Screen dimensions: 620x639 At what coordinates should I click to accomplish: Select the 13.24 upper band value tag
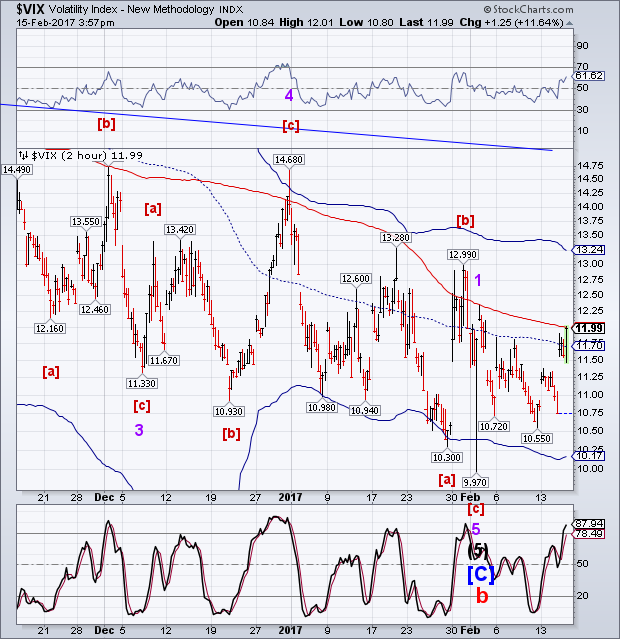(x=589, y=250)
